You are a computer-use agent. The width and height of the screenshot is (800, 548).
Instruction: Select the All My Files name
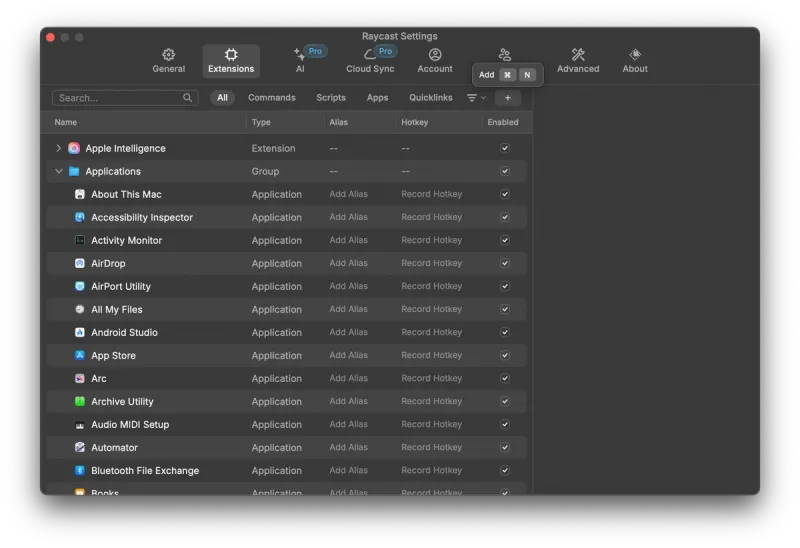(x=117, y=309)
